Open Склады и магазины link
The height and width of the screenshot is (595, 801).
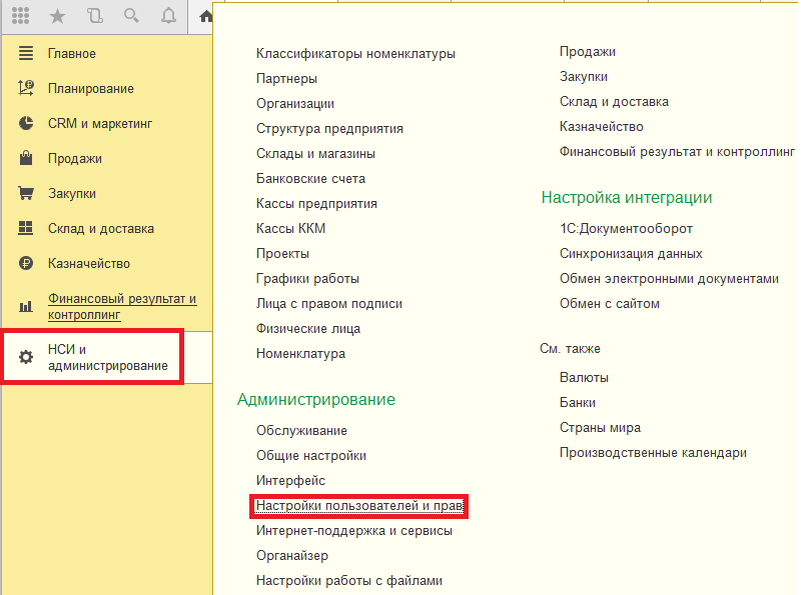pyautogui.click(x=316, y=154)
